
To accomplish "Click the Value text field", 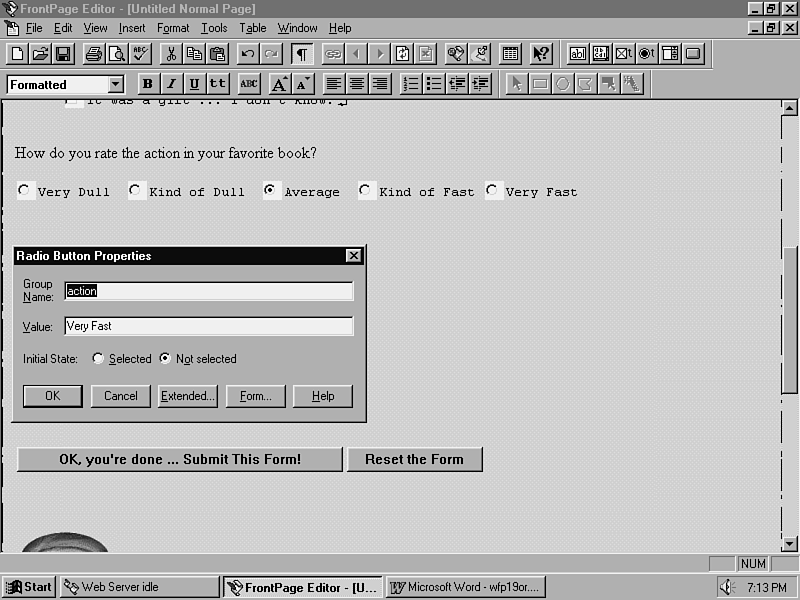I will pos(208,326).
